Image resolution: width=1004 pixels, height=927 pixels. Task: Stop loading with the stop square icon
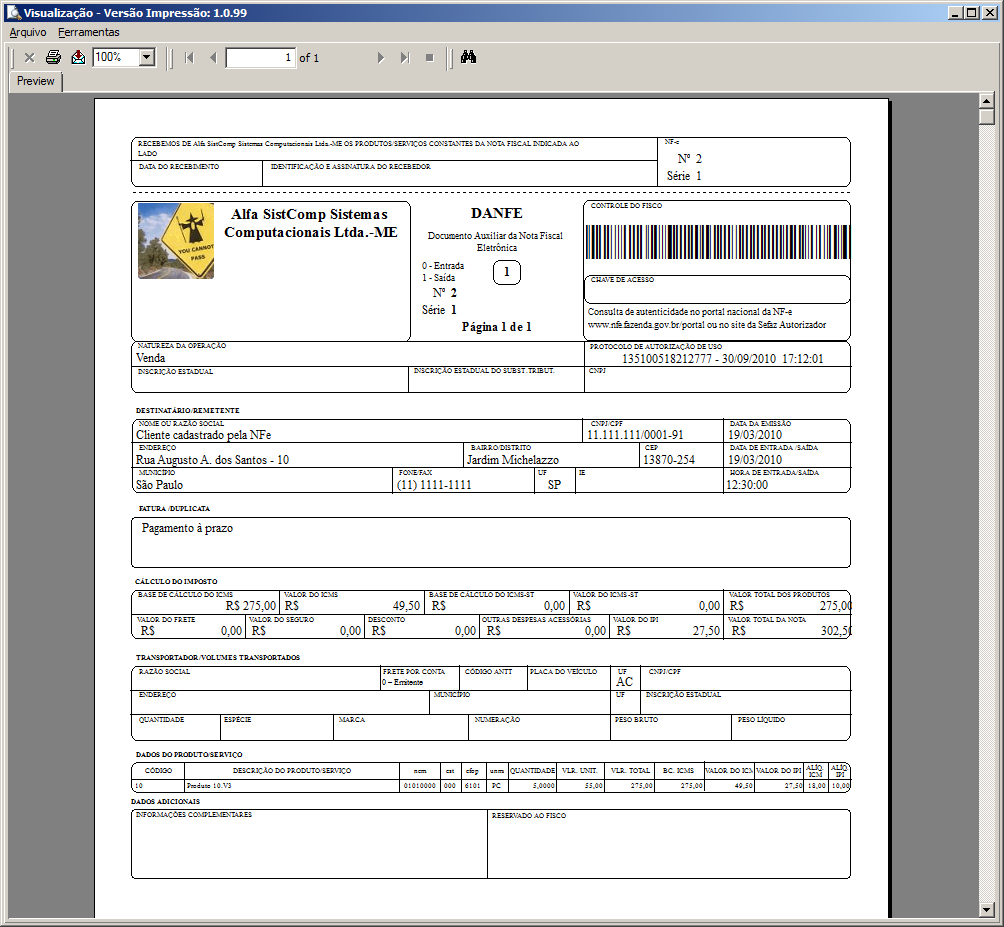click(430, 58)
